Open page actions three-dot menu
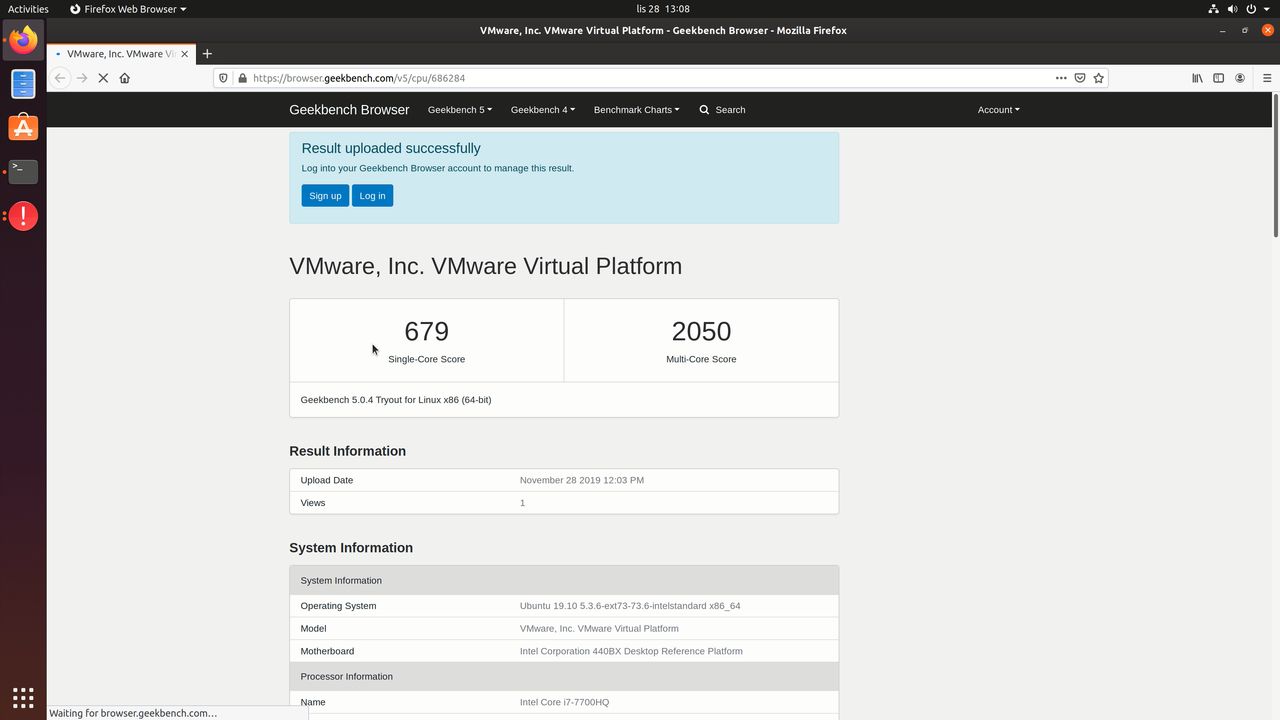Viewport: 1280px width, 720px height. (x=1061, y=78)
